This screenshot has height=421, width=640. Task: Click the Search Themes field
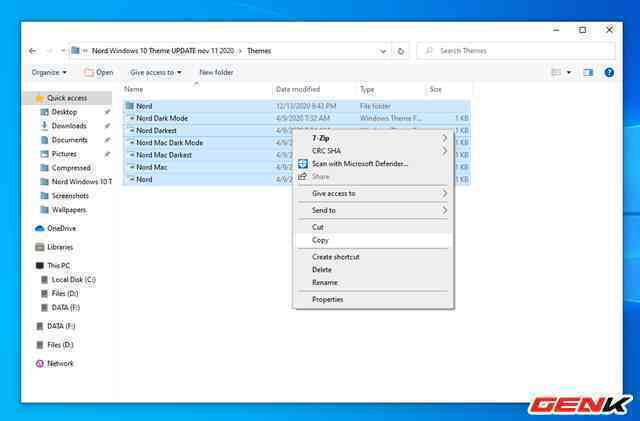(x=516, y=51)
